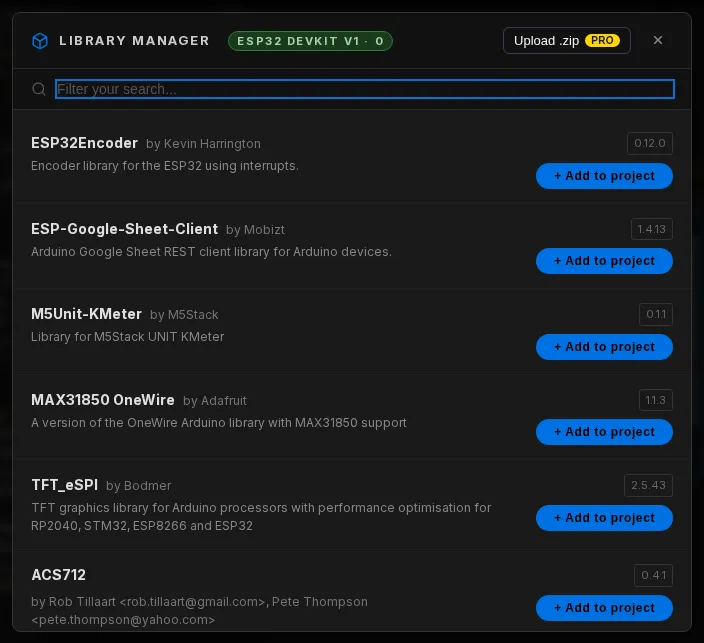Close the Library Manager dialog
Image resolution: width=704 pixels, height=643 pixels.
658,40
